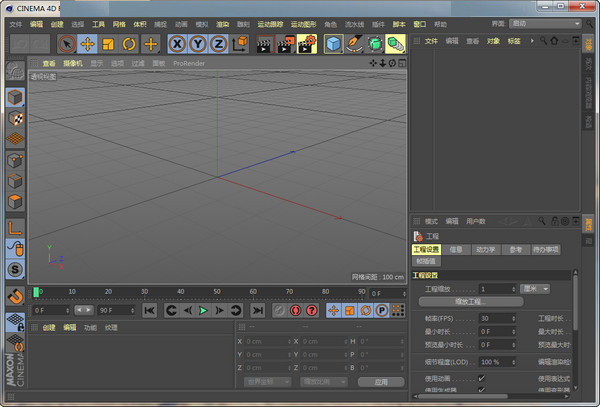The width and height of the screenshot is (600, 407).
Task: Add a Cube primitive object
Action: point(333,44)
